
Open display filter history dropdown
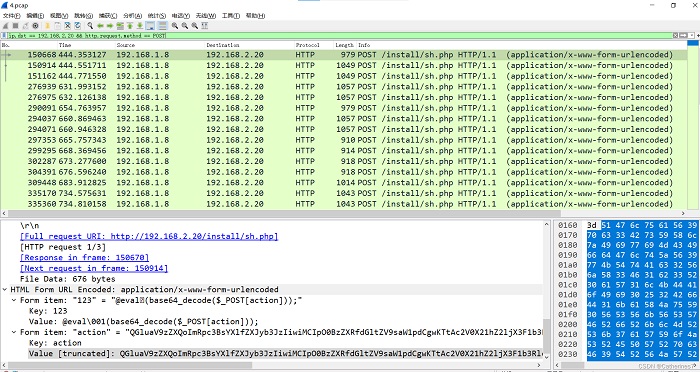click(x=692, y=35)
